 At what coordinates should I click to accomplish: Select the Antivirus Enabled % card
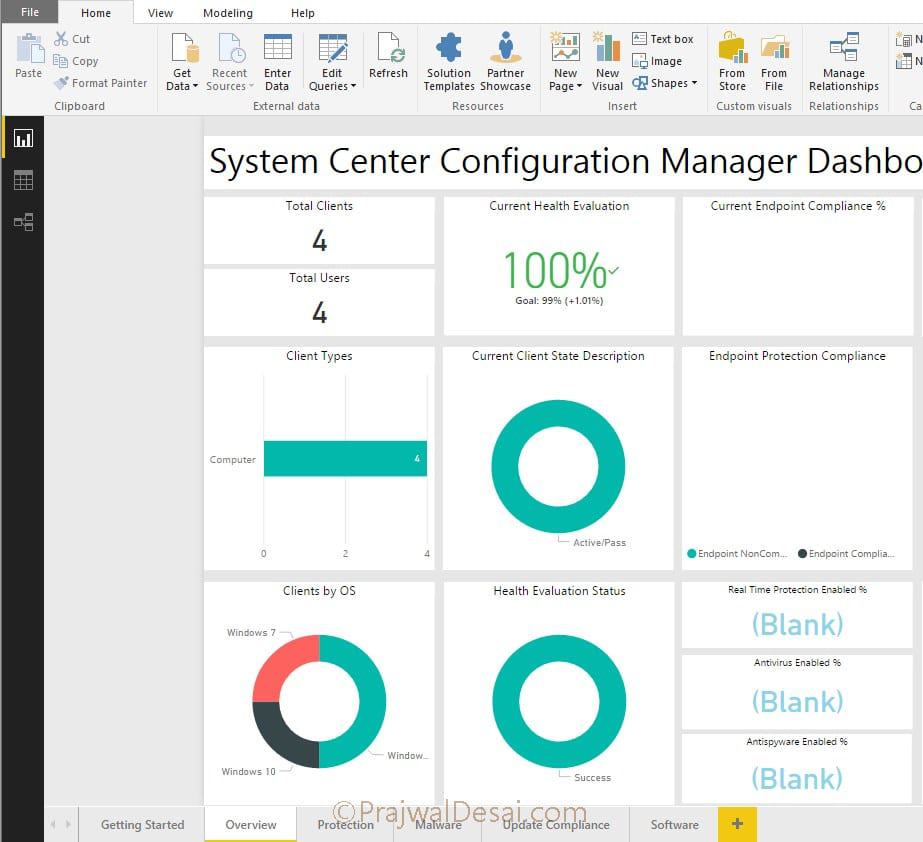[797, 692]
